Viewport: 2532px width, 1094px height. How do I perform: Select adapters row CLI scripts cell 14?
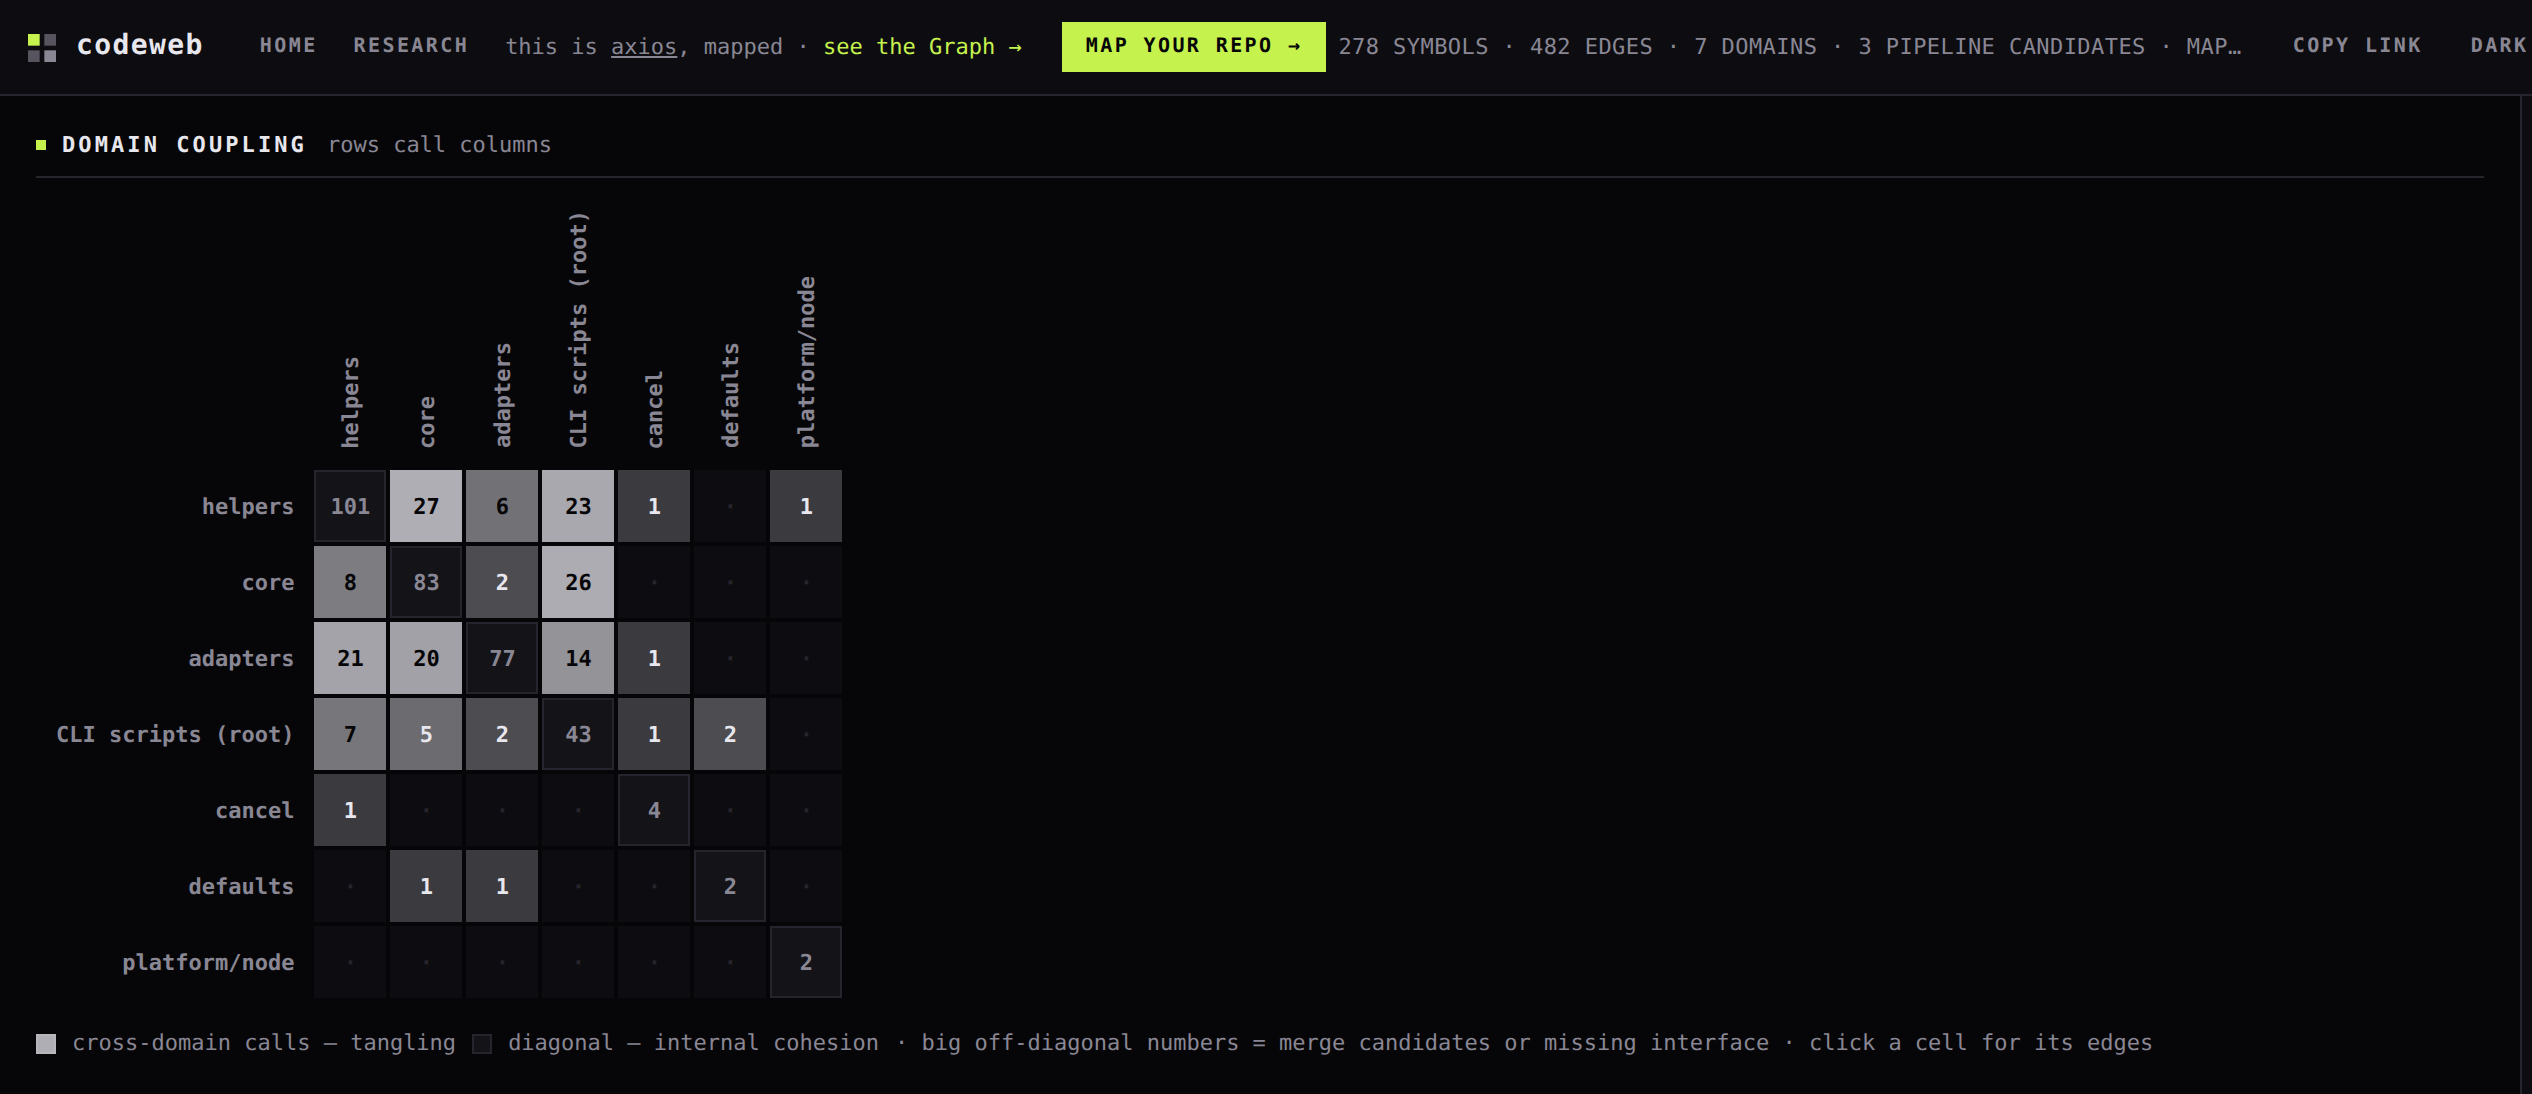point(578,658)
